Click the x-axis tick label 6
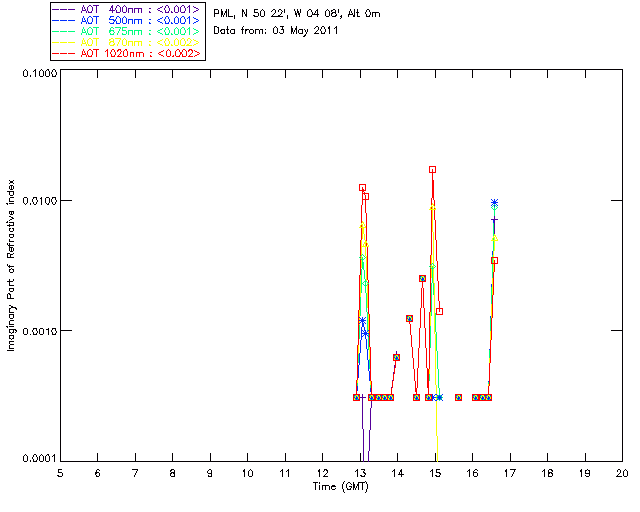This screenshot has height=512, width=640. tap(98, 474)
